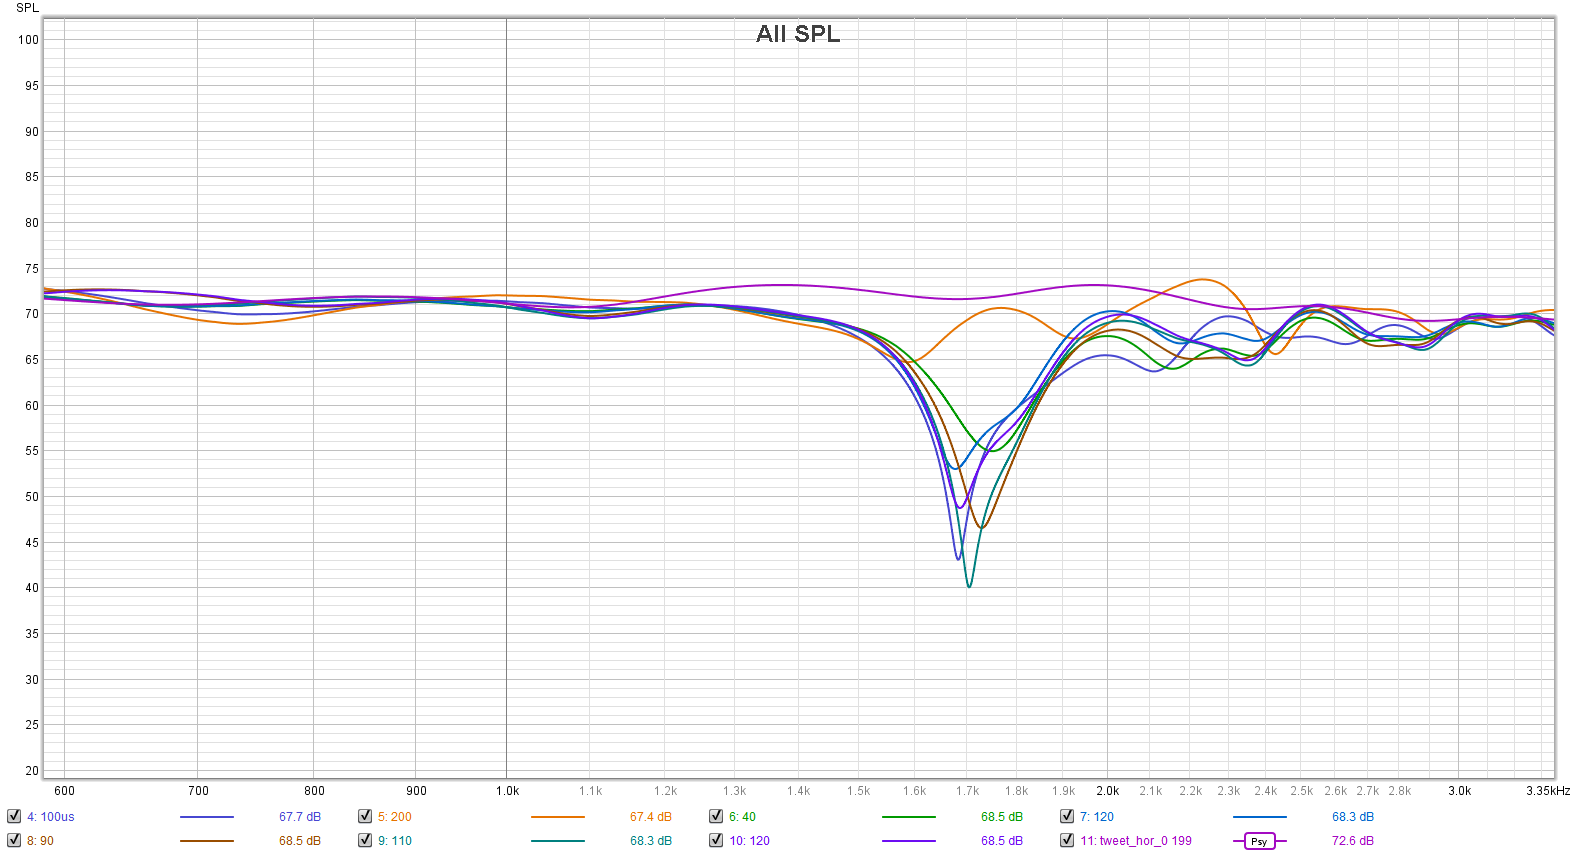Select the legend label '8: 90'

pos(40,841)
